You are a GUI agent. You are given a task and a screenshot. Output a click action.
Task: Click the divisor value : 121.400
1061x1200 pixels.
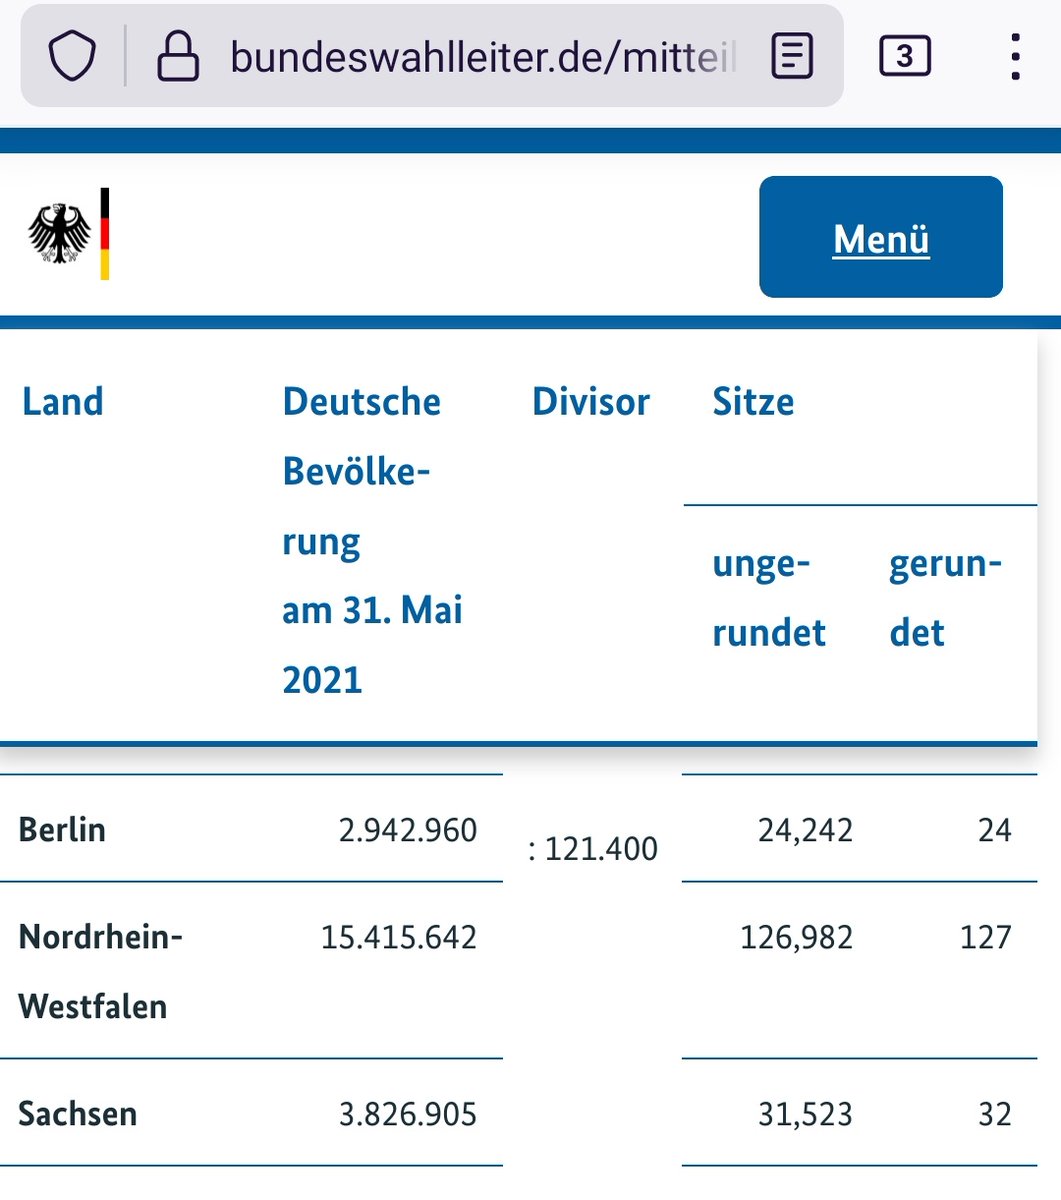coord(592,849)
